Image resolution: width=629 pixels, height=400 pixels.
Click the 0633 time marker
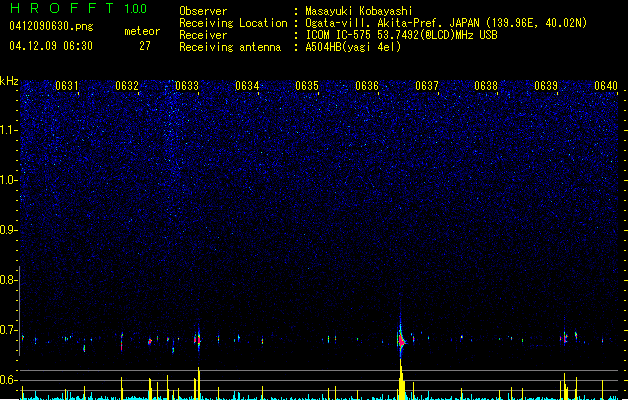point(187,86)
